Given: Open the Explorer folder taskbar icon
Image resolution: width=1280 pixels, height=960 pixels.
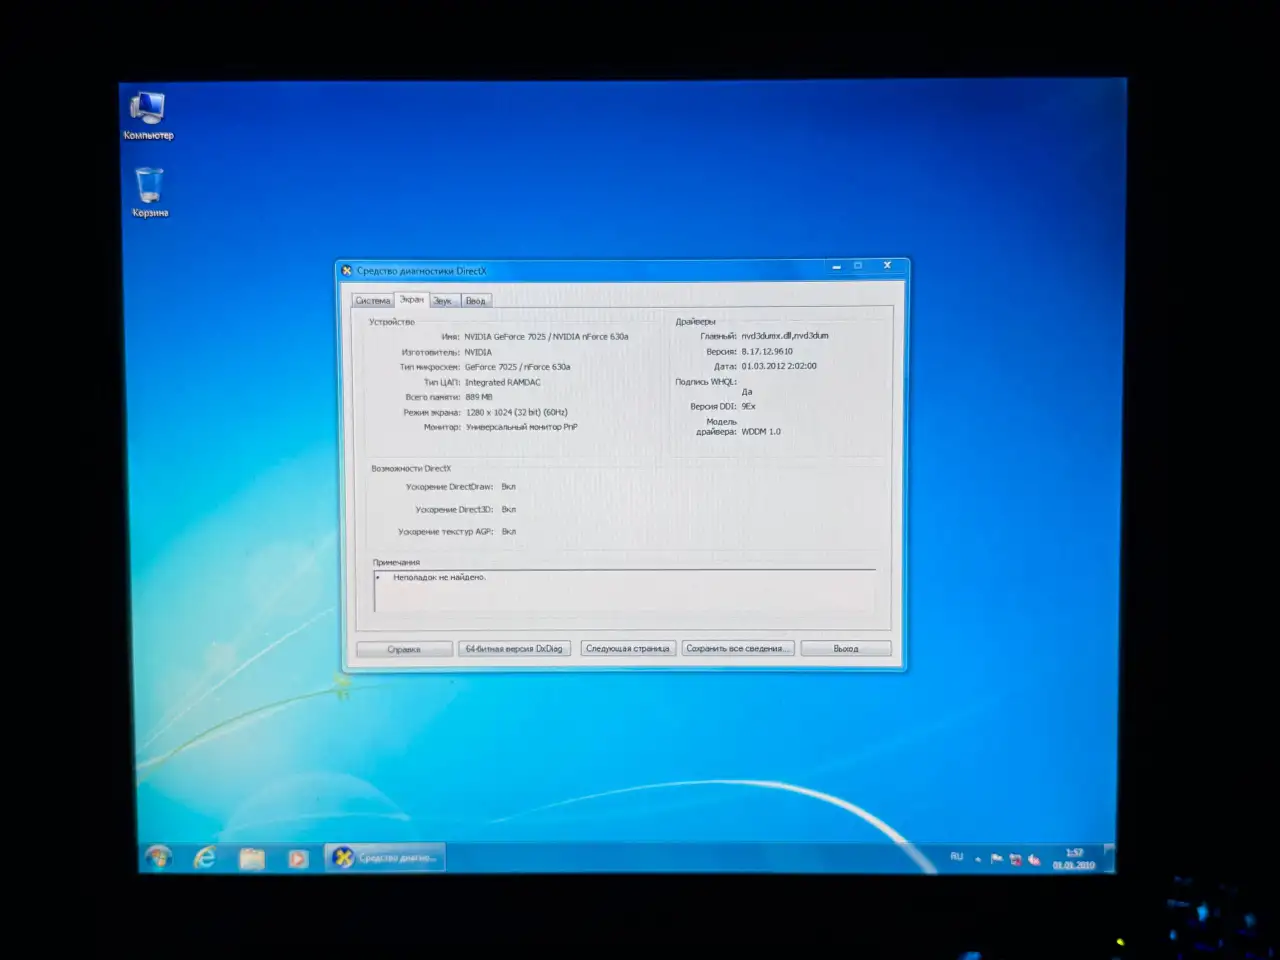Looking at the screenshot, I should [252, 858].
